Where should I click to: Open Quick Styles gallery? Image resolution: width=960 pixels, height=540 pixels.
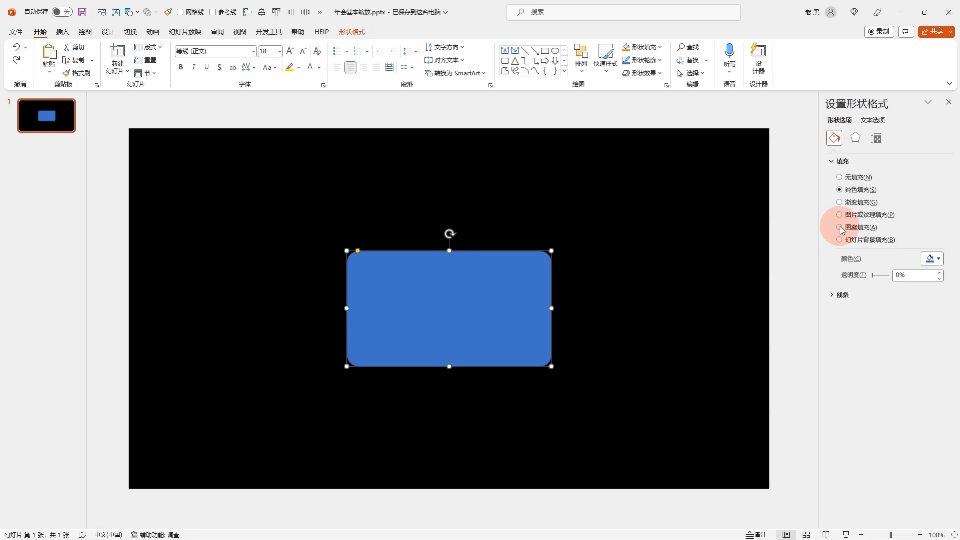pyautogui.click(x=605, y=57)
